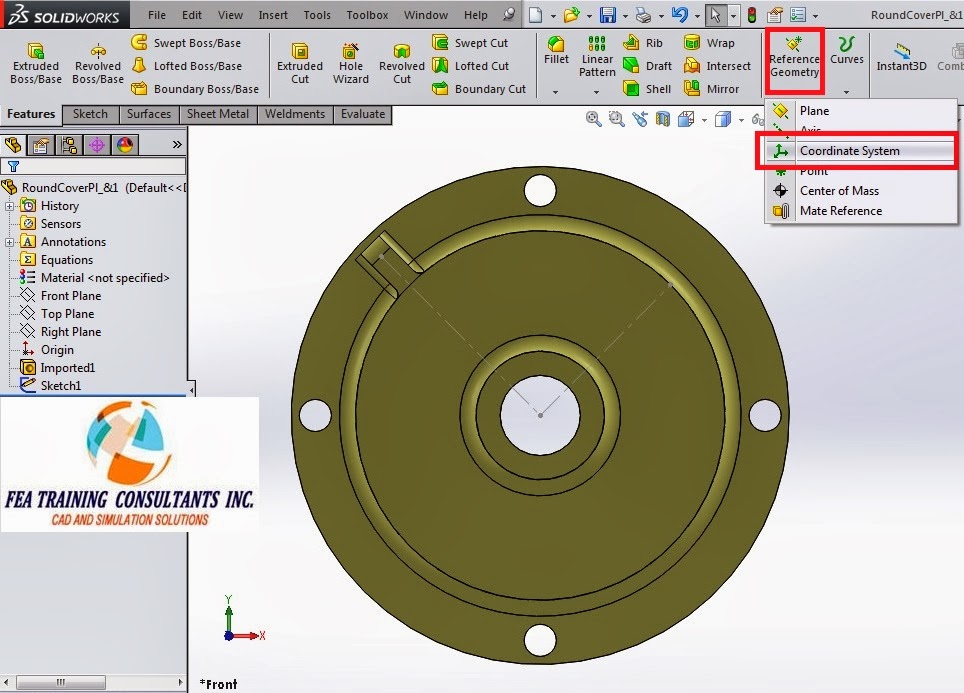964x693 pixels.
Task: Select Lofted Cut feature
Action: 471,66
